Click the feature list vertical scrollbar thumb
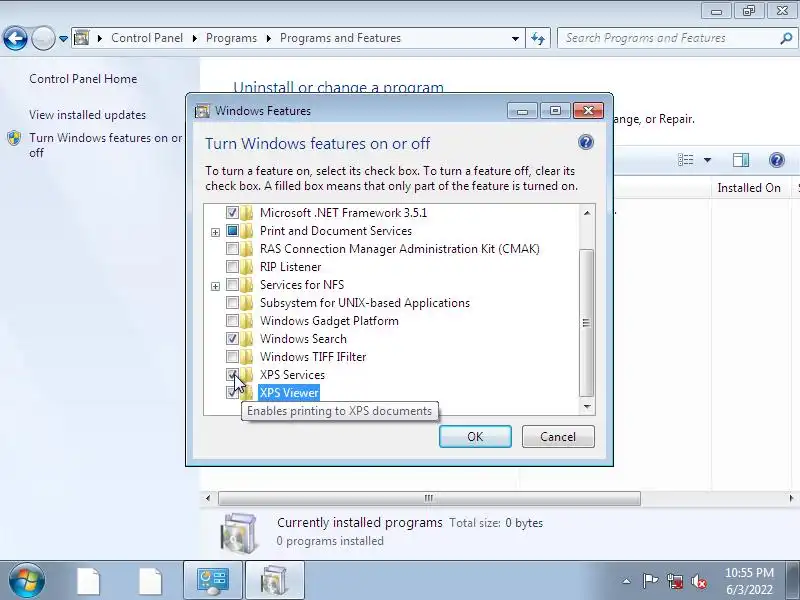The width and height of the screenshot is (800, 600). [x=587, y=322]
